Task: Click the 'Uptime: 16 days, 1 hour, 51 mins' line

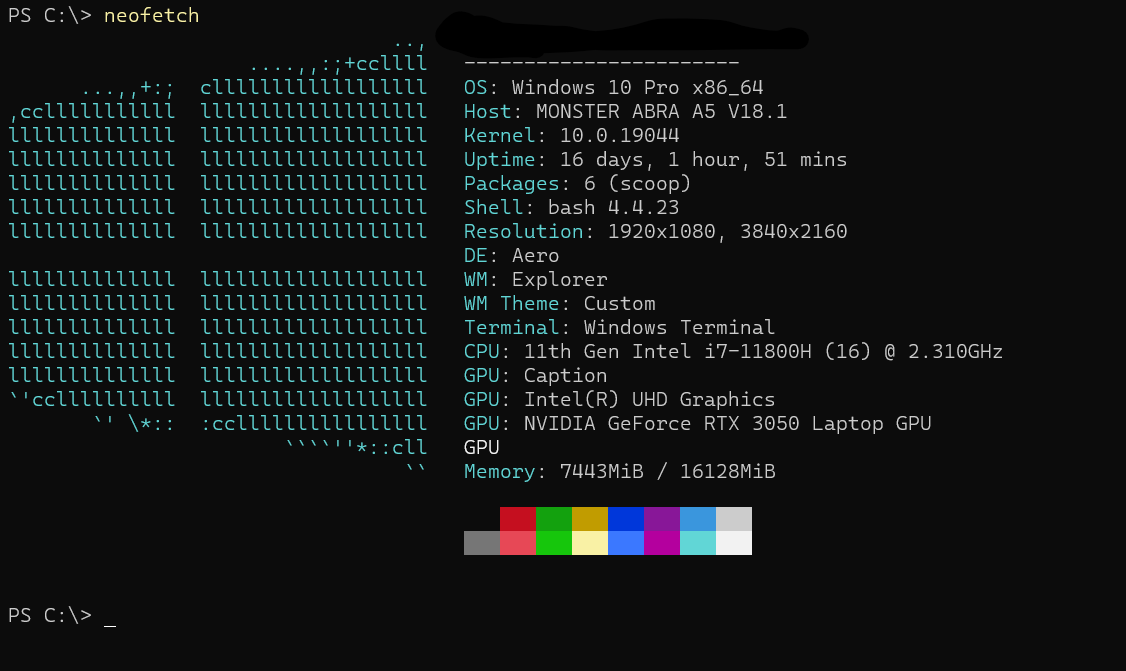Action: coord(656,159)
